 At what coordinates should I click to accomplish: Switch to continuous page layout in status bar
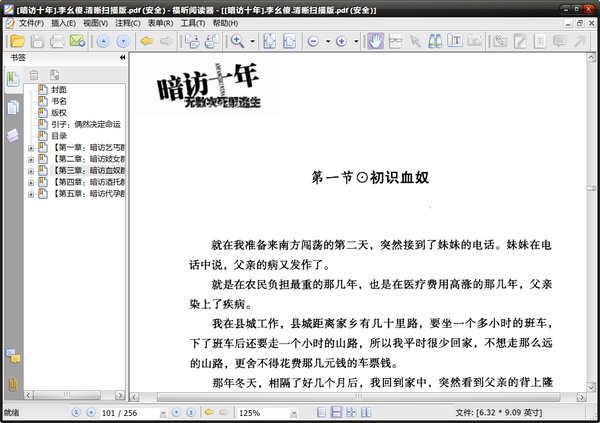[x=336, y=412]
